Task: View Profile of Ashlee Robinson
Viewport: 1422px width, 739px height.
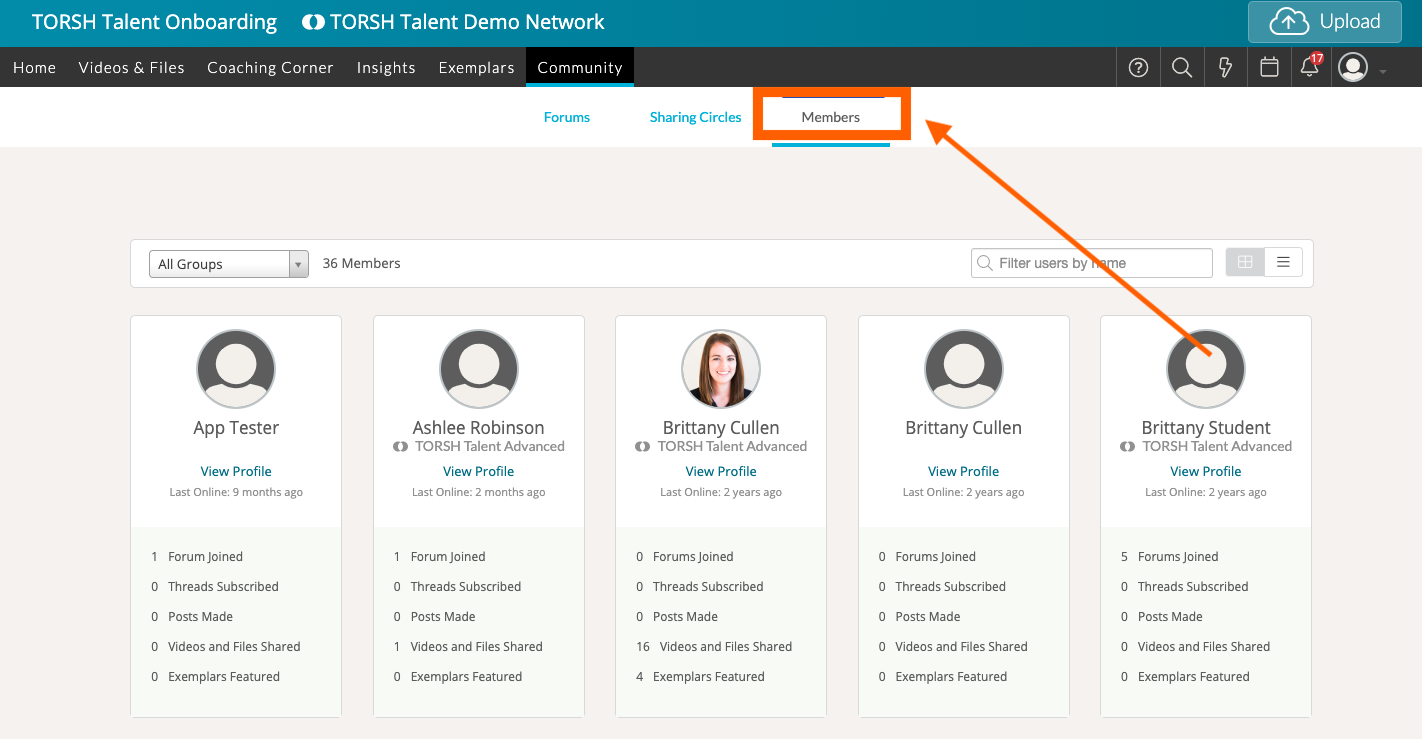Action: (x=479, y=471)
